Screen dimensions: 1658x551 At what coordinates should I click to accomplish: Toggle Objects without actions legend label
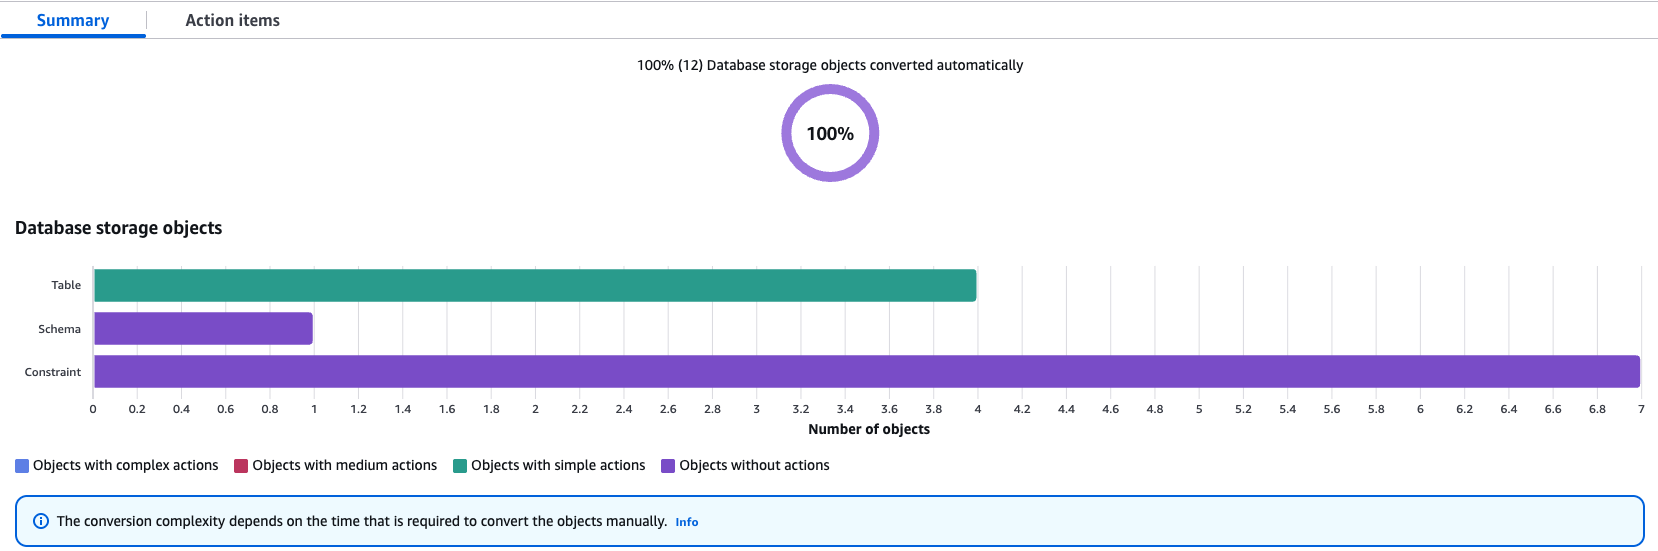754,465
